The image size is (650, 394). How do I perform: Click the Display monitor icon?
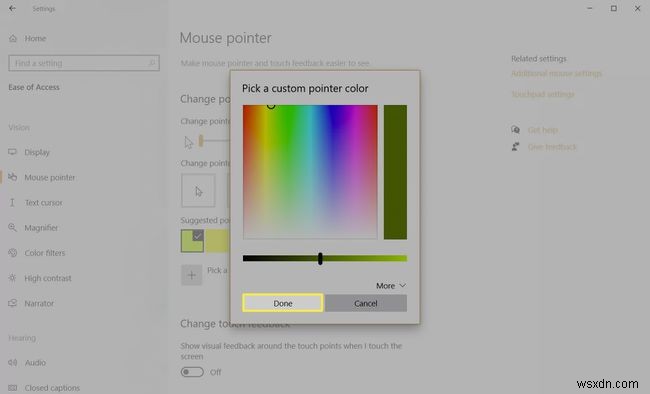pos(12,152)
